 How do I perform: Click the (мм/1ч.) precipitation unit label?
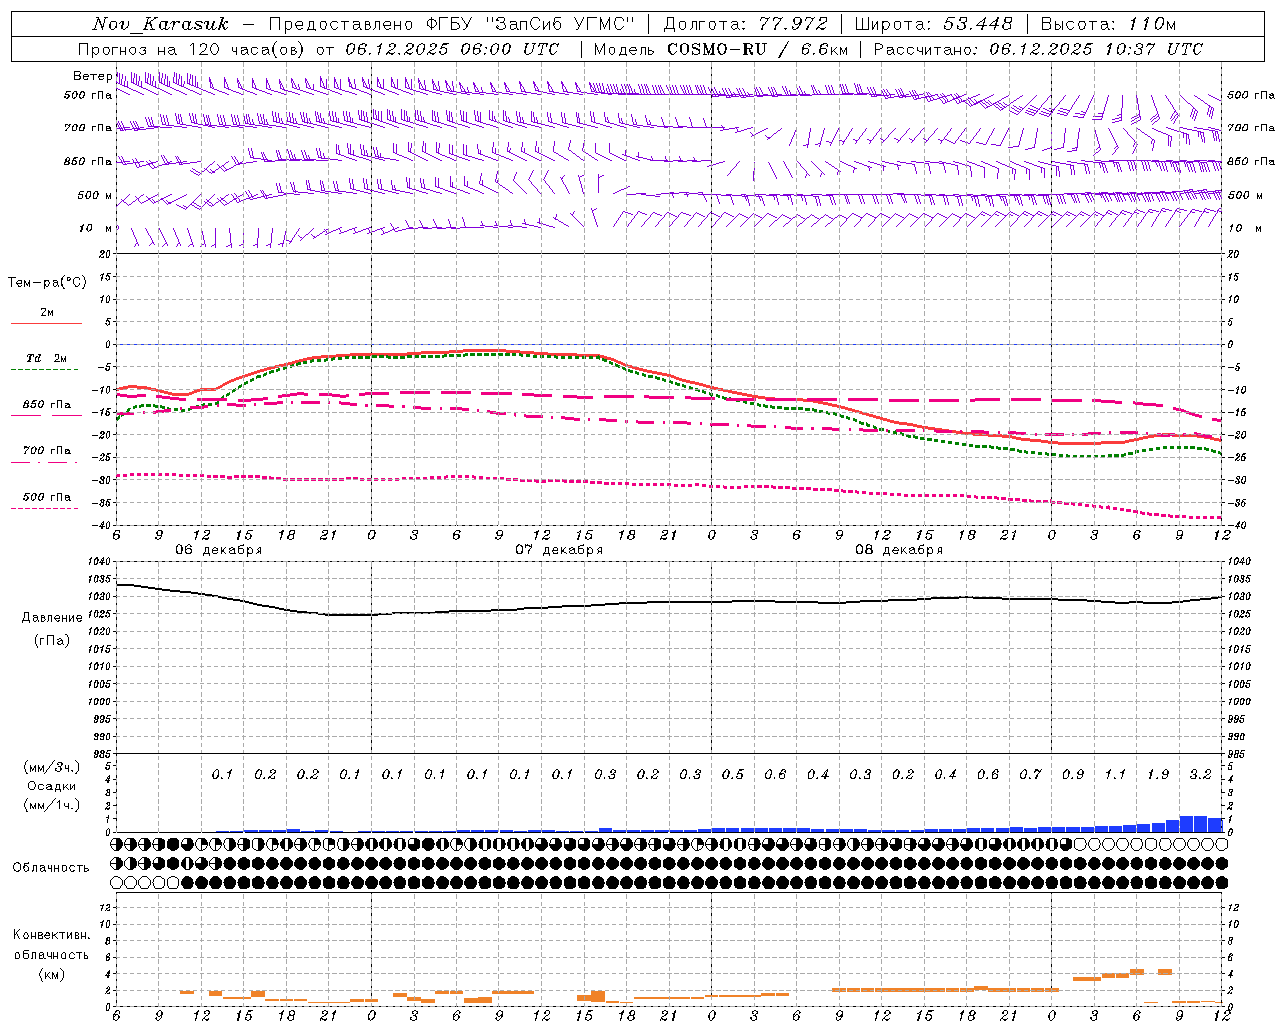(x=52, y=806)
